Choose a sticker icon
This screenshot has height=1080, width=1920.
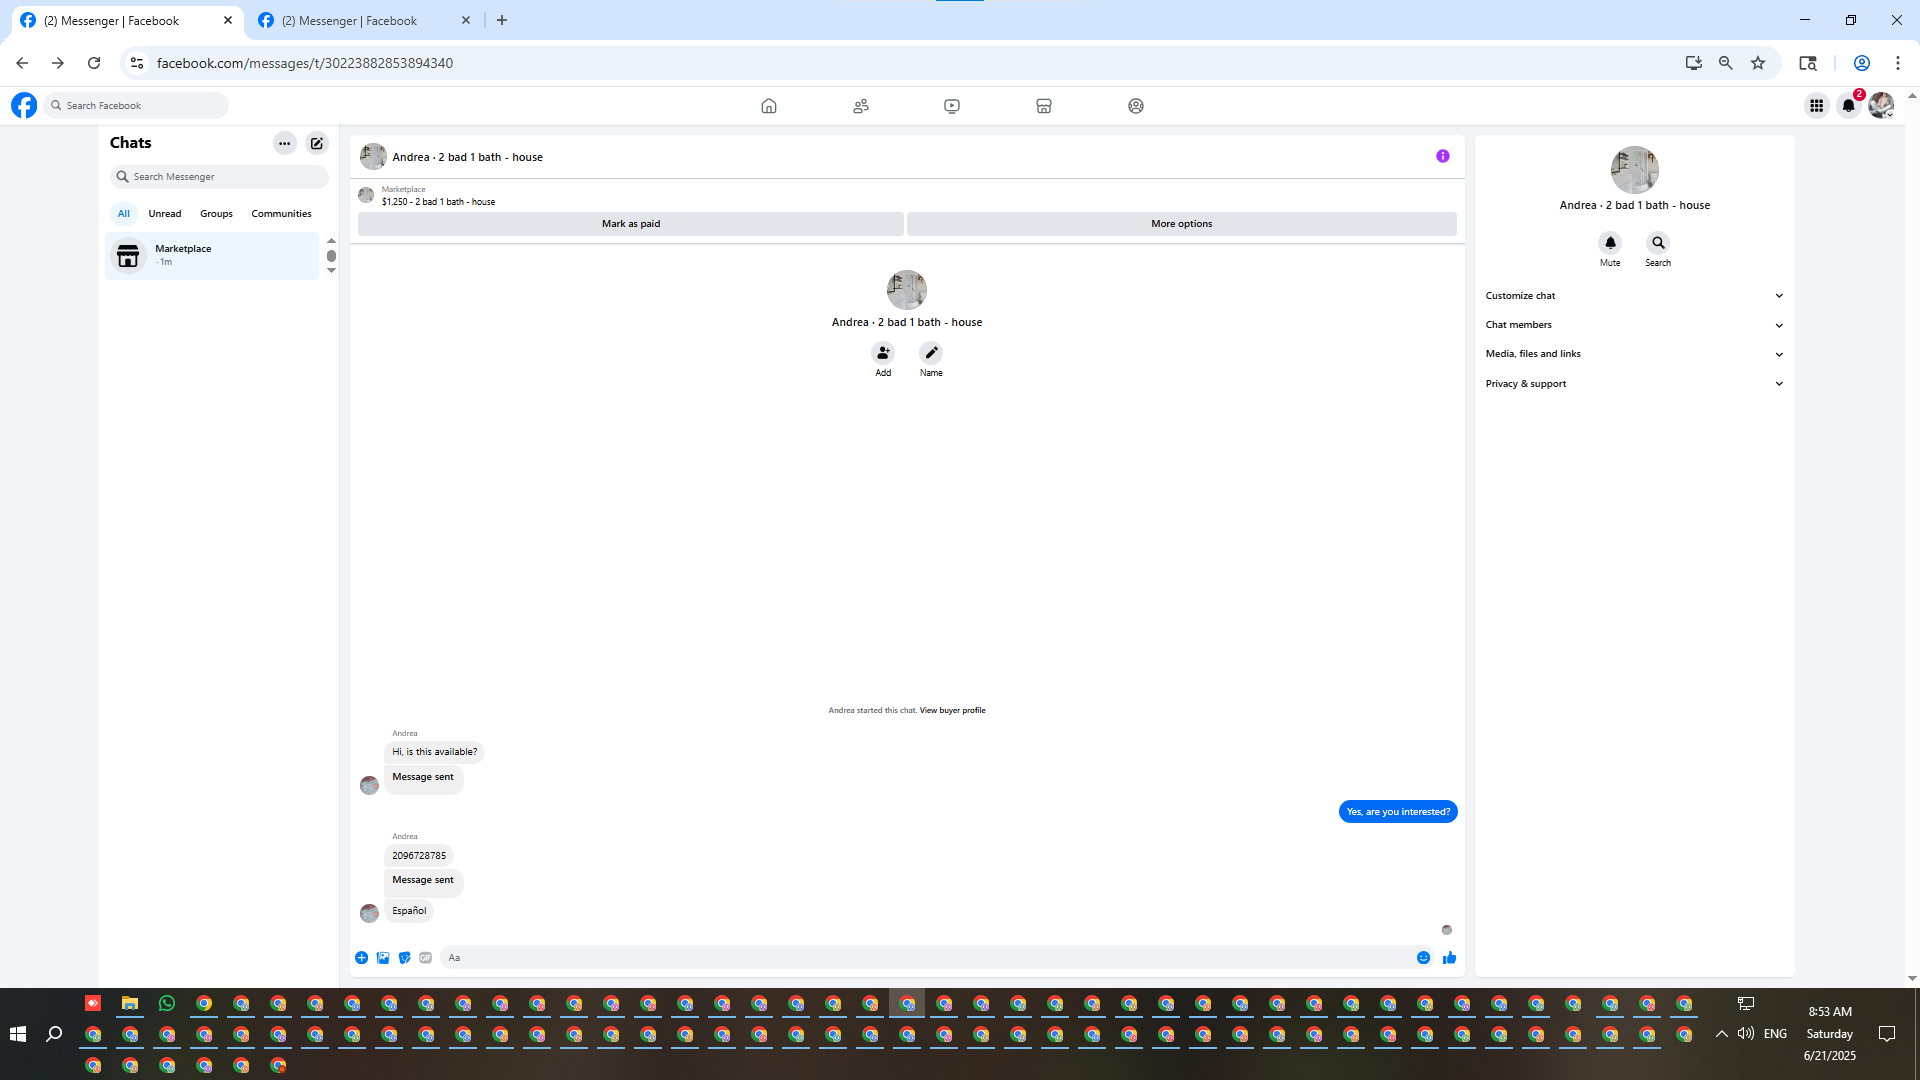404,958
